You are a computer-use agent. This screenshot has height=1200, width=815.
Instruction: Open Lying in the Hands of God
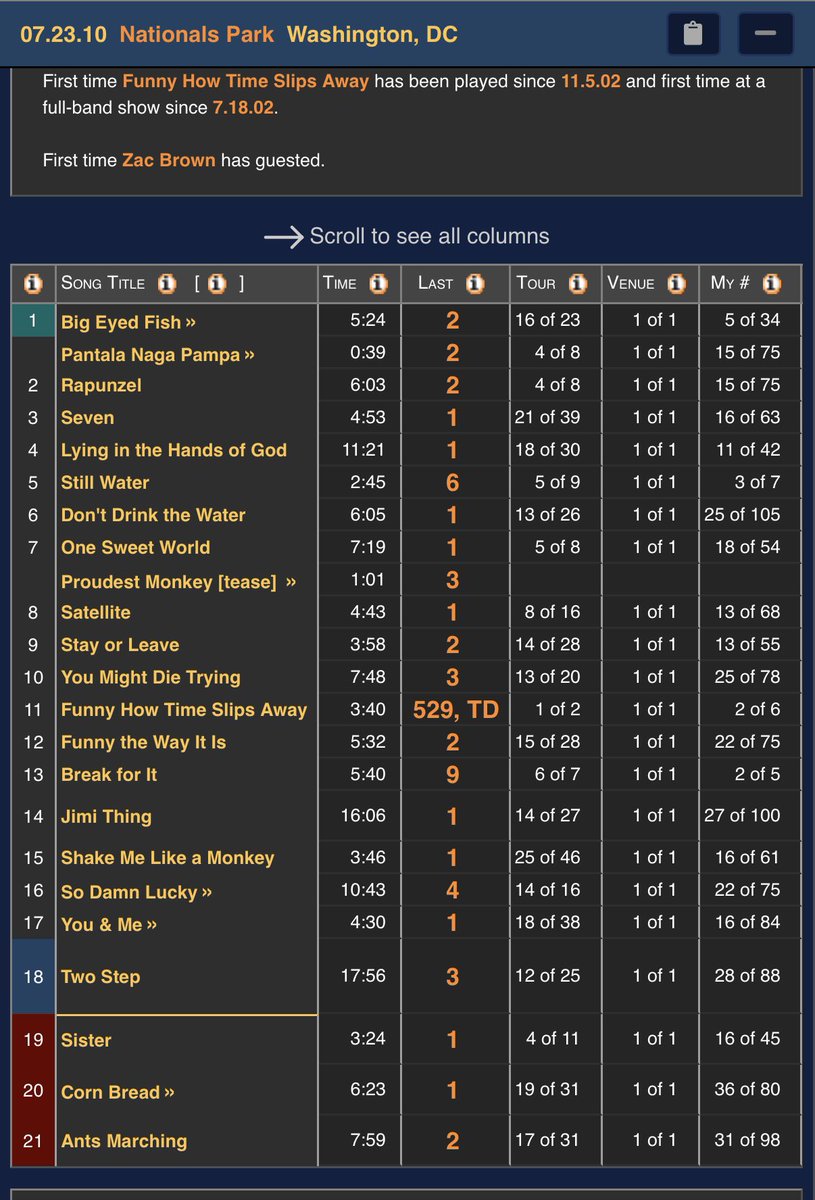[x=174, y=450]
